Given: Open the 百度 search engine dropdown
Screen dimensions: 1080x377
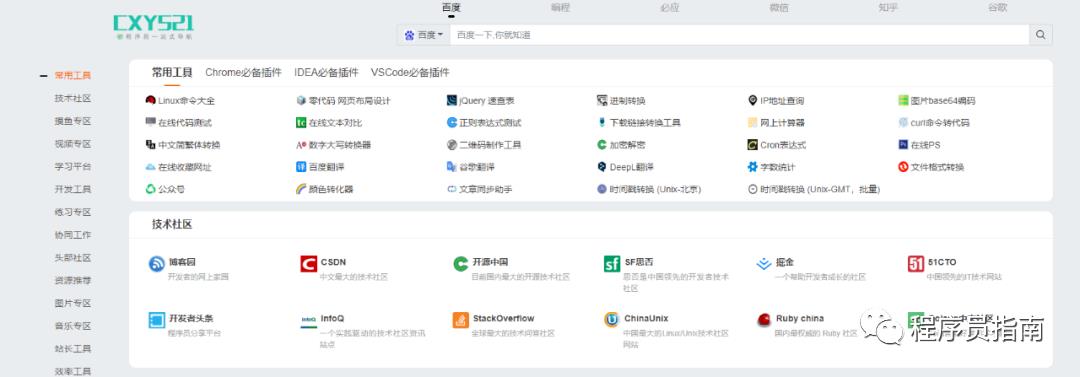Looking at the screenshot, I should [x=424, y=34].
